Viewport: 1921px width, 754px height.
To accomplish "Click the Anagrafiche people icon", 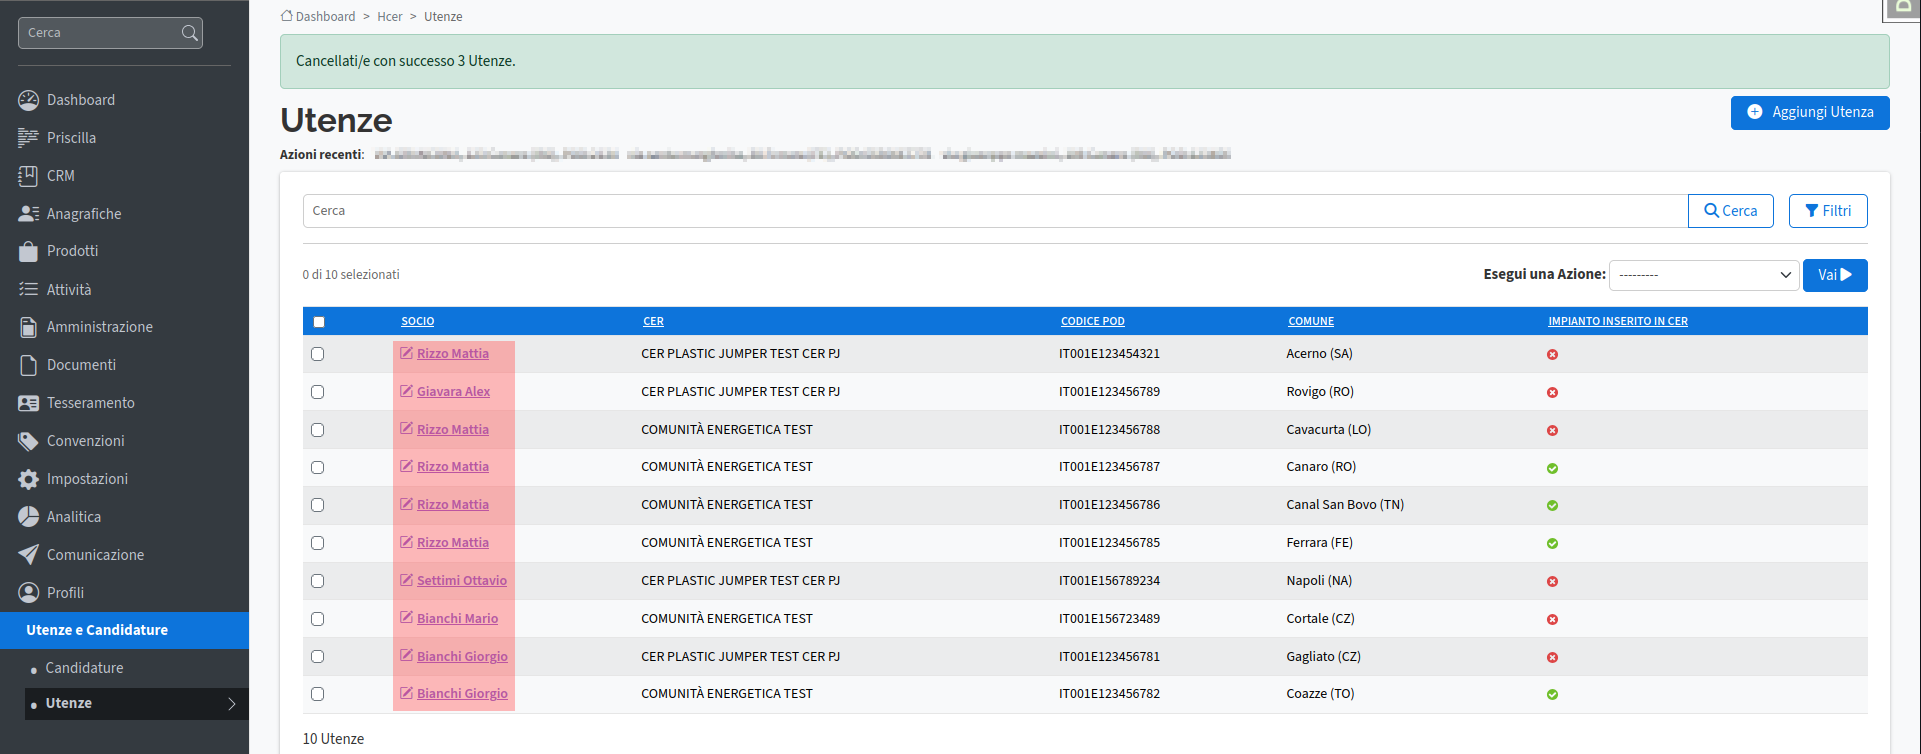I will tap(28, 214).
